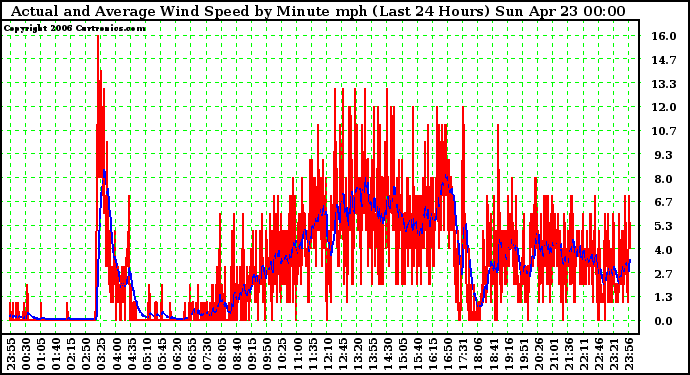Image resolution: width=690 pixels, height=375 pixels.
Task: Click the 16:50 time axis label
Action: click(447, 354)
